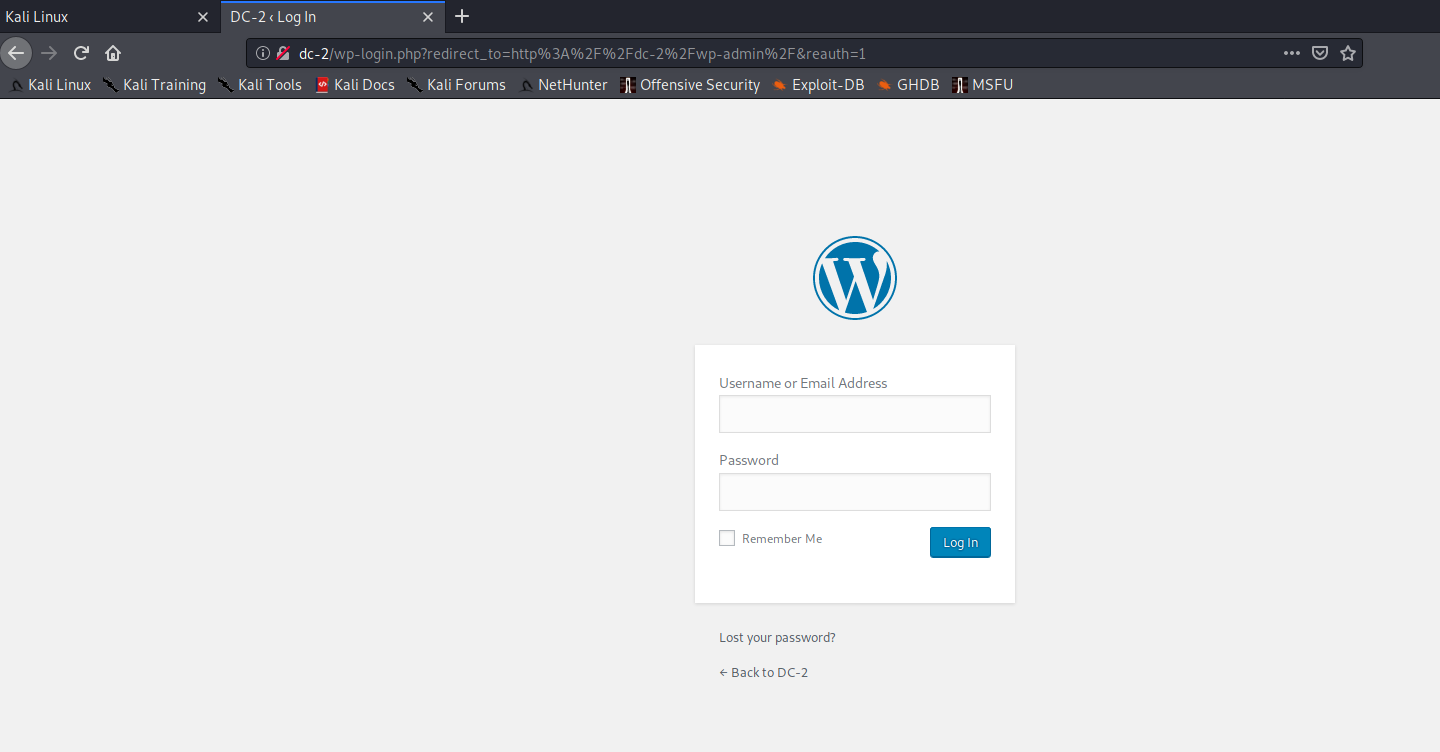Viewport: 1440px width, 752px height.
Task: Open the page actions three-dot menu
Action: (1292, 53)
